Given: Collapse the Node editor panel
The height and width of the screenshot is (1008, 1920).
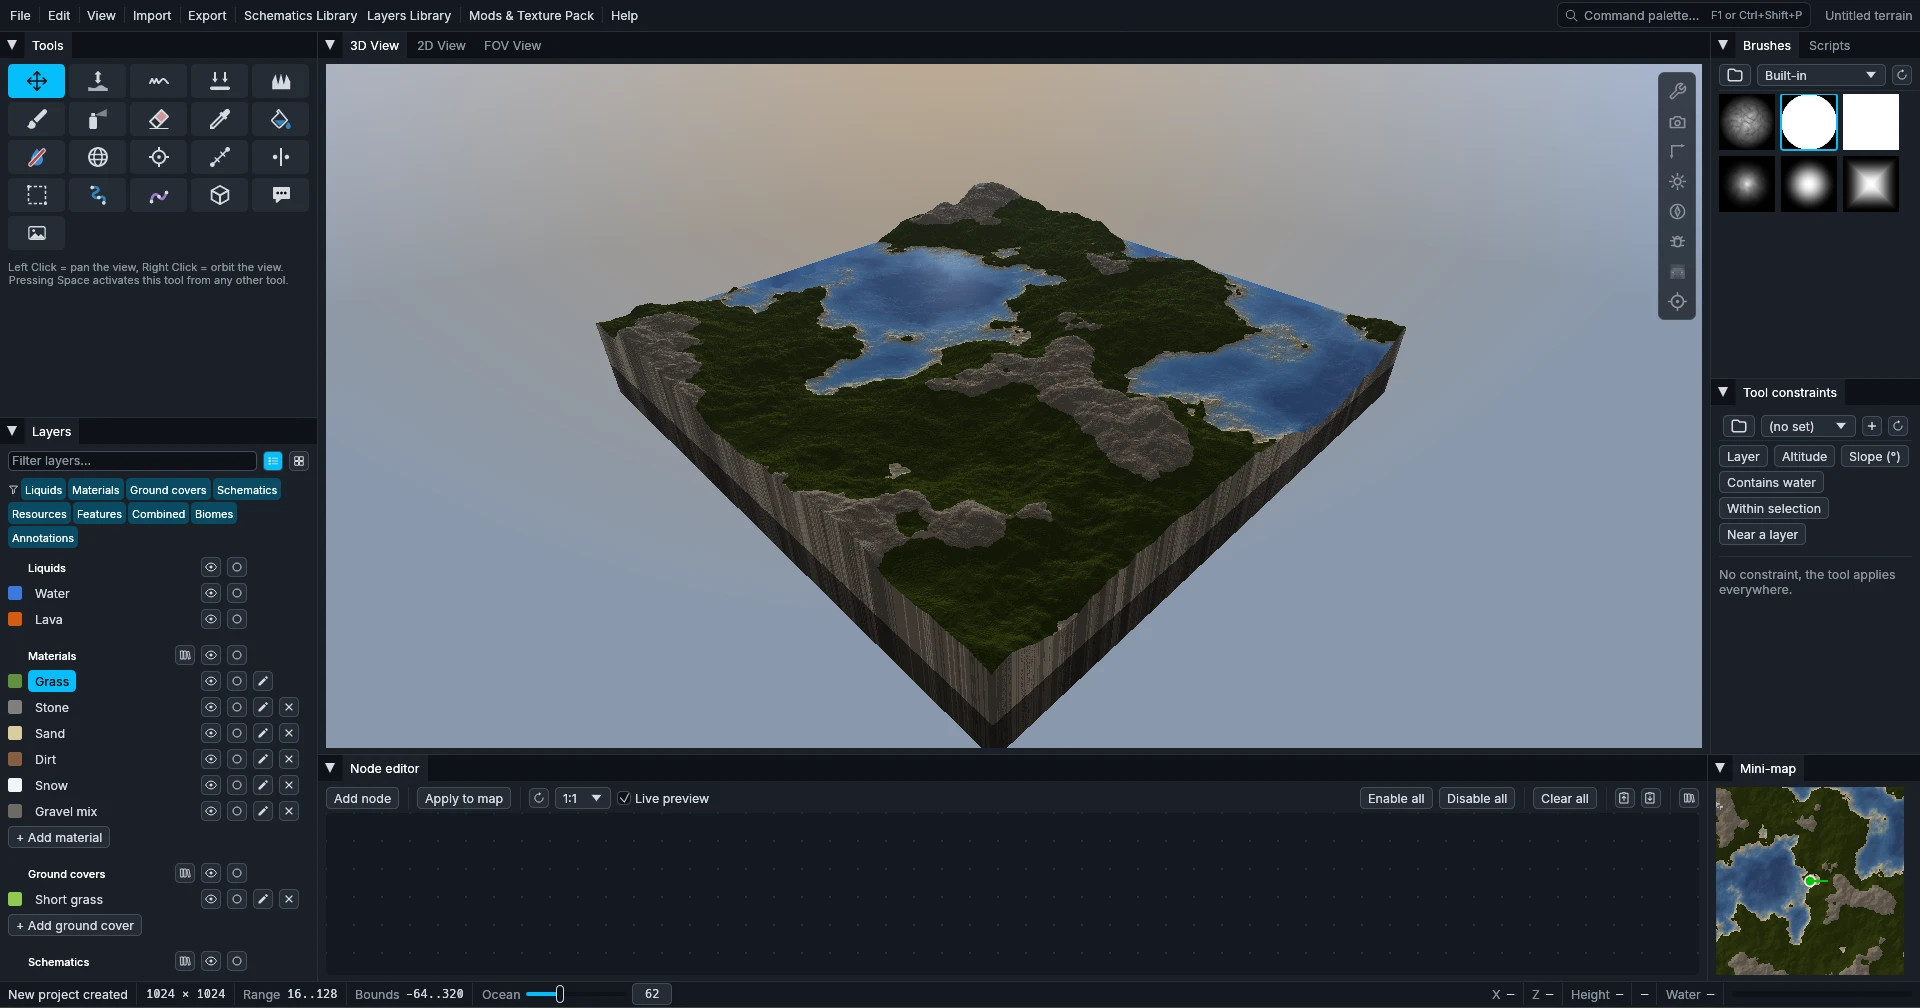Looking at the screenshot, I should click(x=330, y=768).
